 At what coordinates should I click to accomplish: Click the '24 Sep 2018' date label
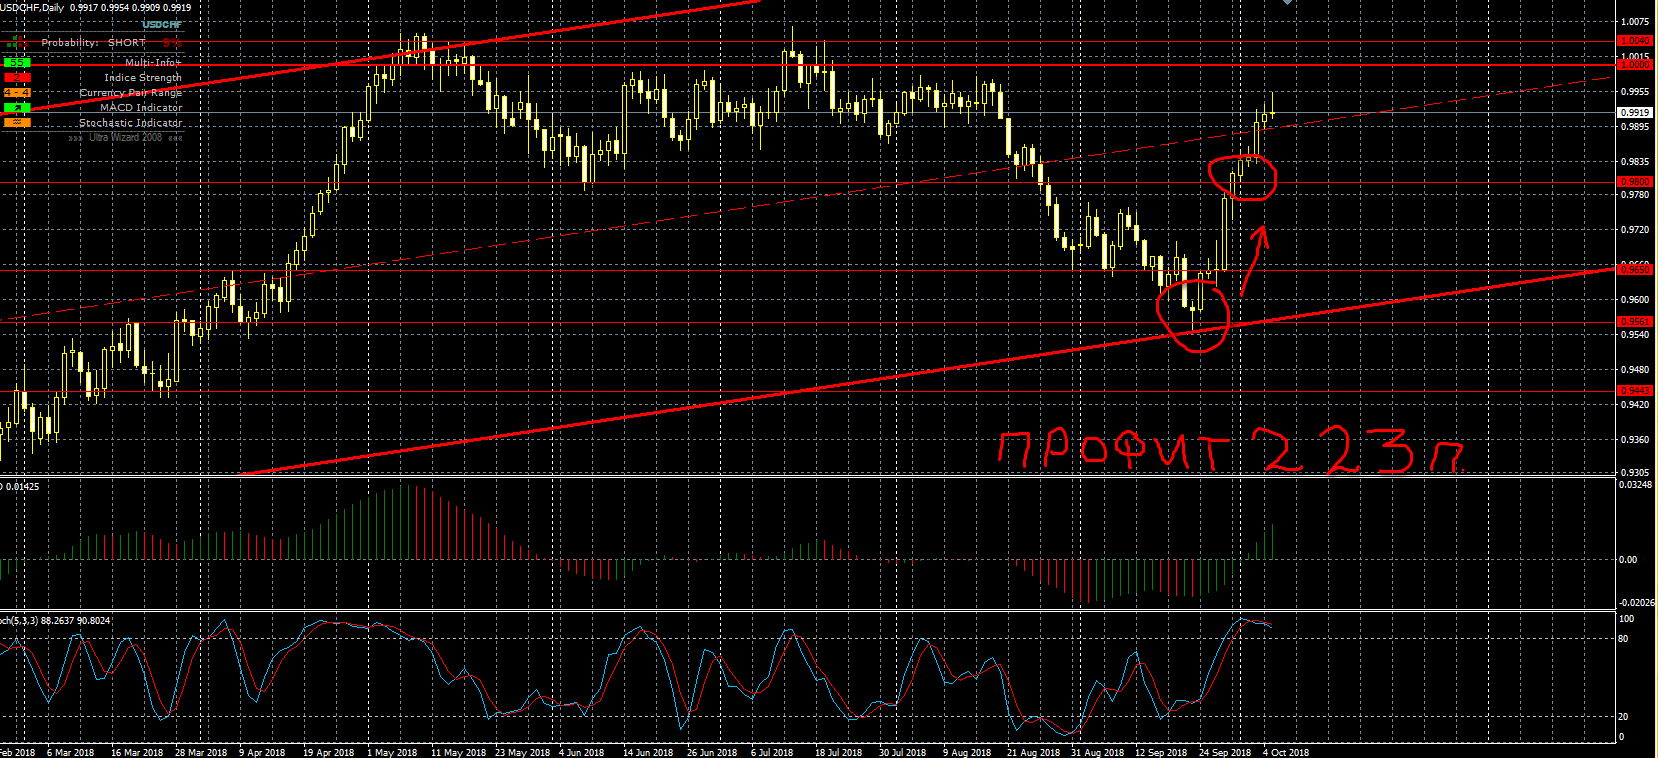click(x=1225, y=753)
